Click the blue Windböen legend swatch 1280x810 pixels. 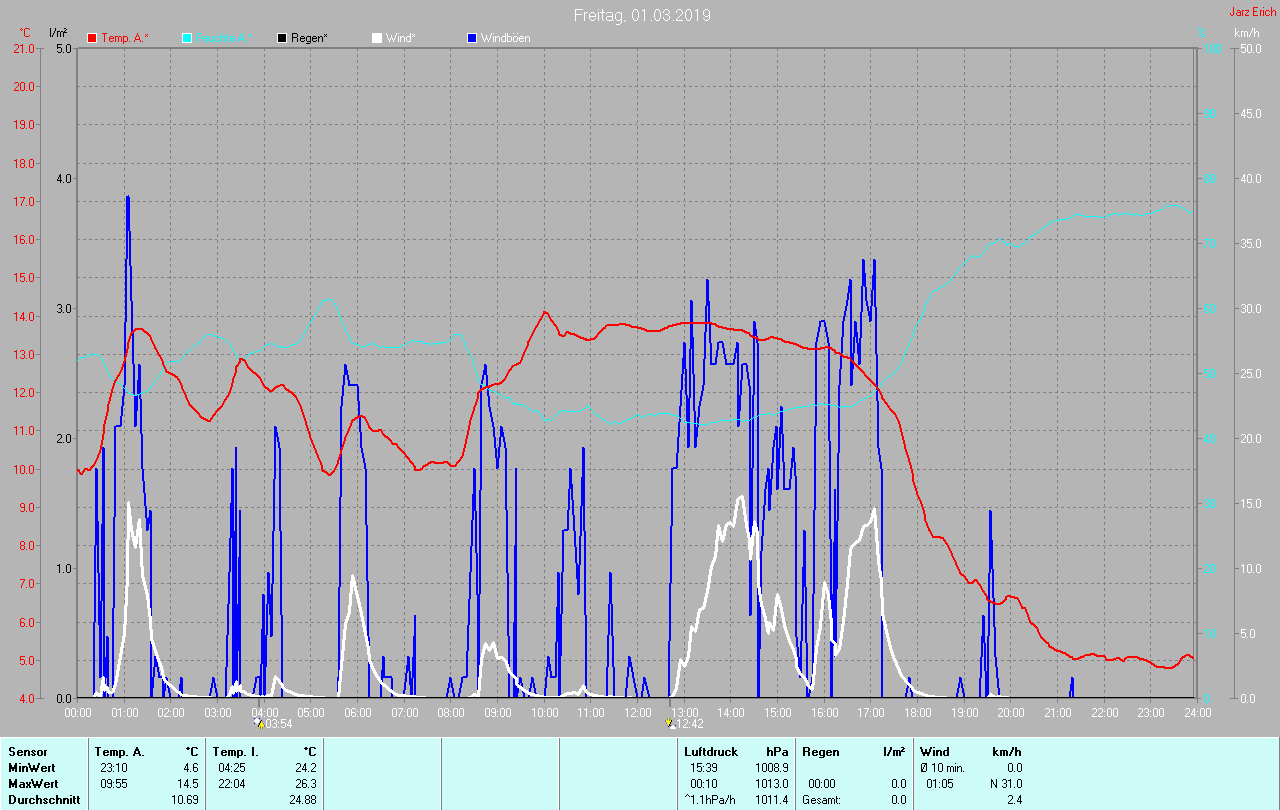tap(472, 38)
